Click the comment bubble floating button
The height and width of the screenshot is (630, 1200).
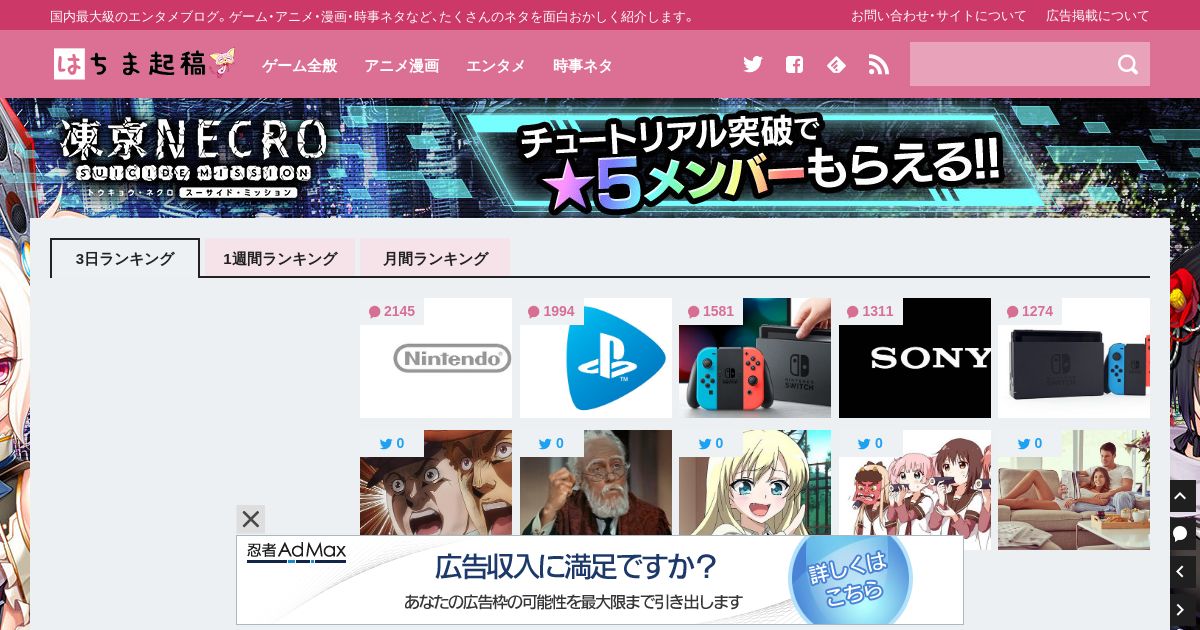tap(1183, 534)
